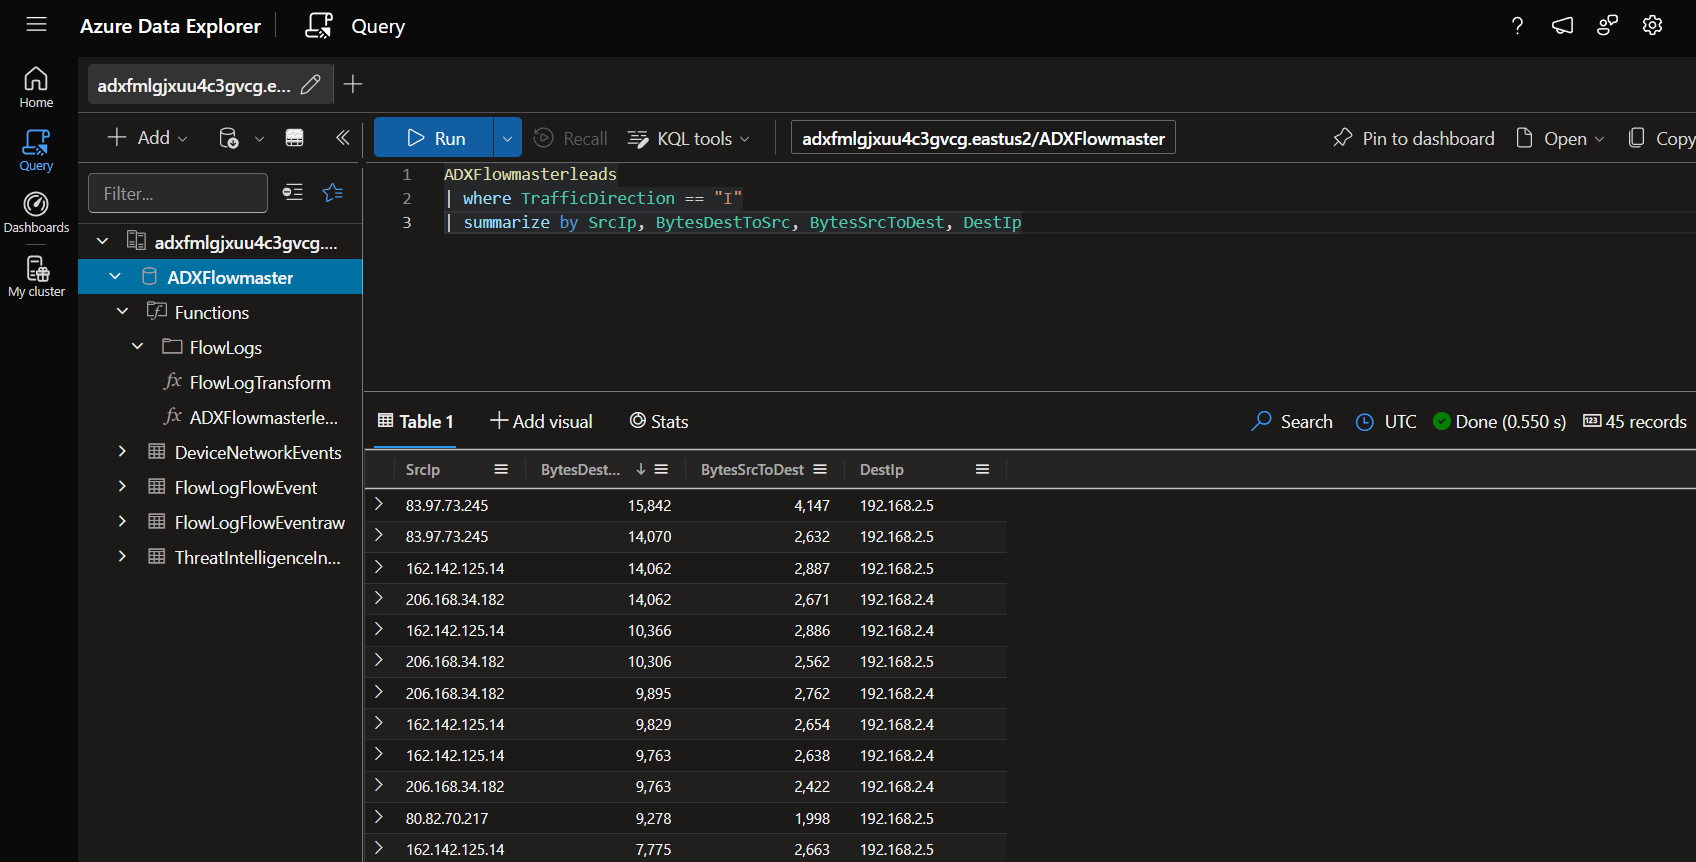Screen dimensions: 1696x862
Task: Search the results grid
Action: pos(1292,421)
